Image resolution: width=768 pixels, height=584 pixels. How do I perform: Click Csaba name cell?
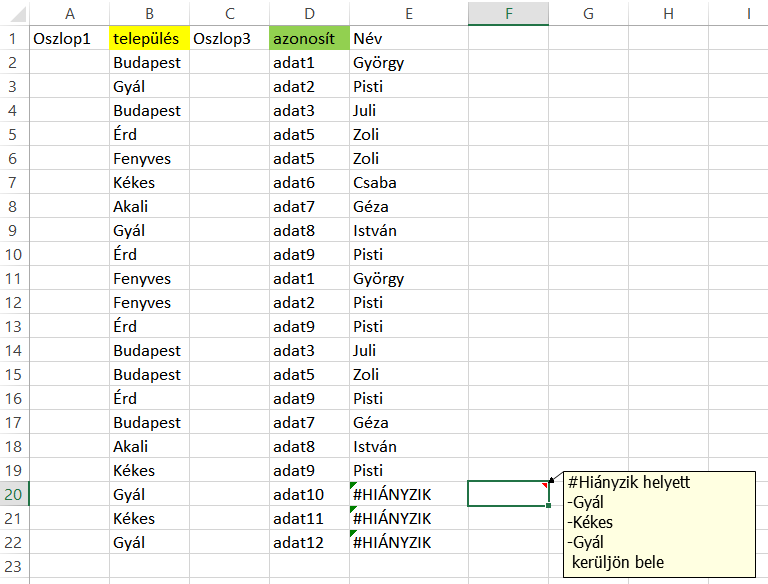tap(409, 182)
